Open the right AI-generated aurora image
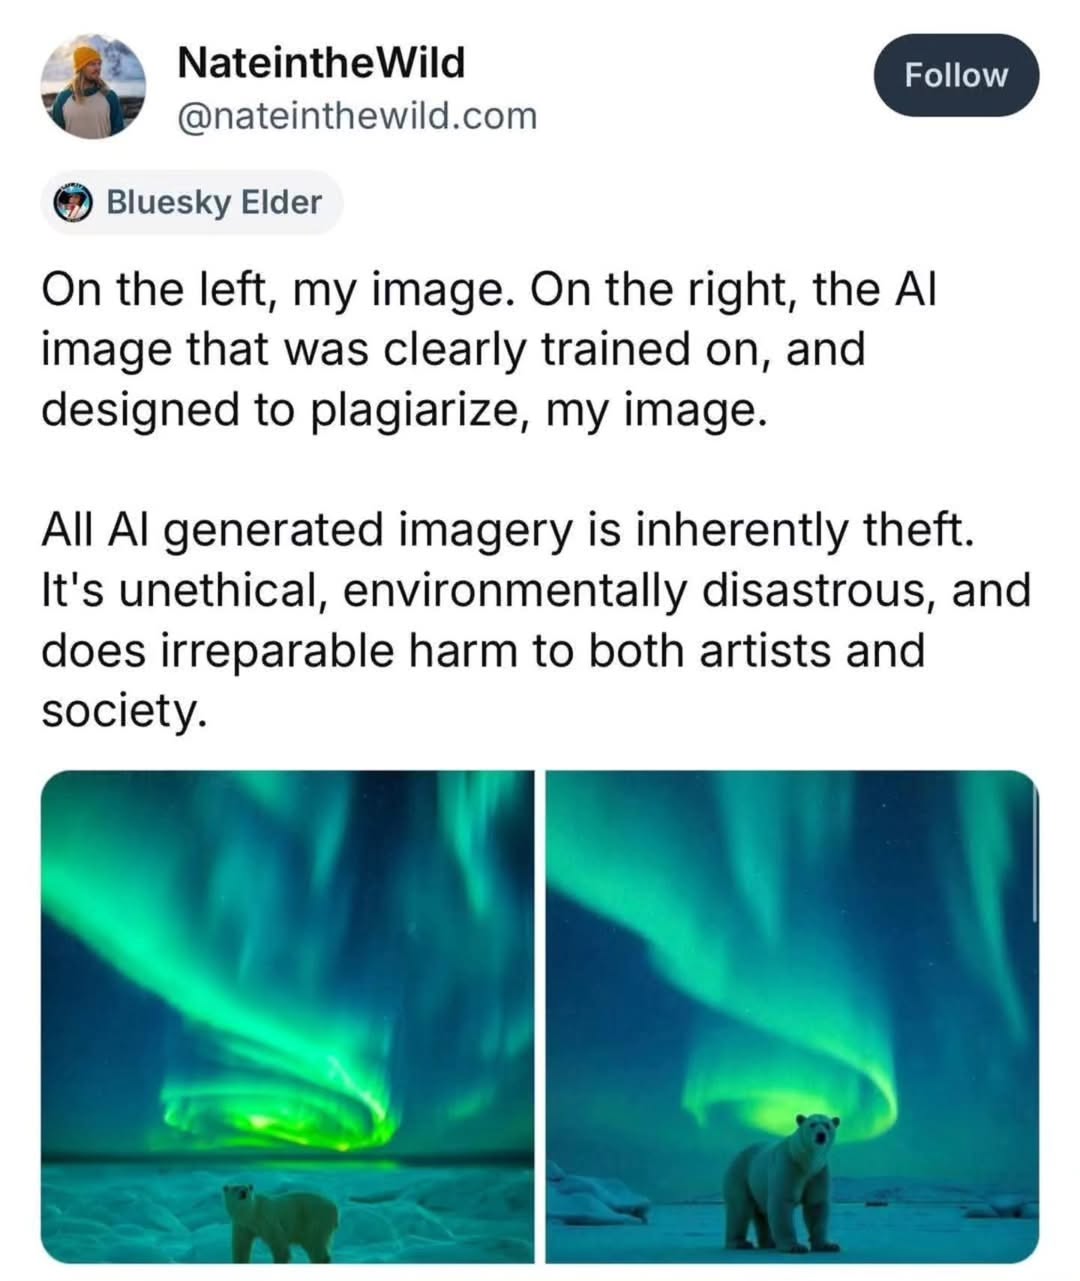The width and height of the screenshot is (1080, 1281). coord(792,1016)
